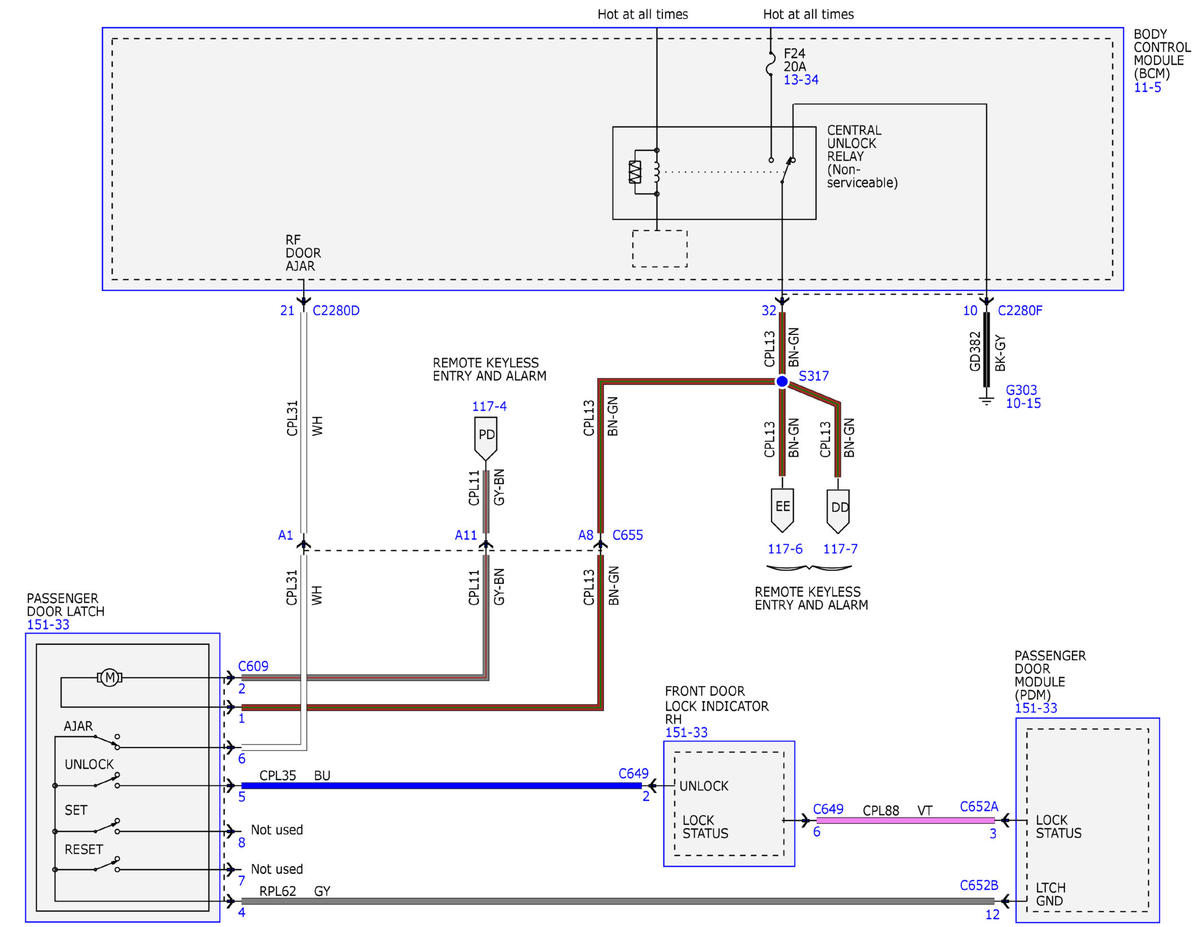
Task: Follow the 117-7 reference link
Action: click(x=840, y=549)
